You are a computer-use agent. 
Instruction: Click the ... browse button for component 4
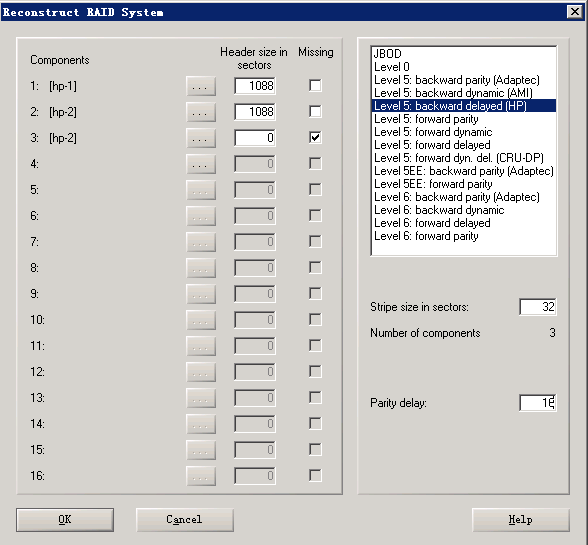pyautogui.click(x=201, y=164)
